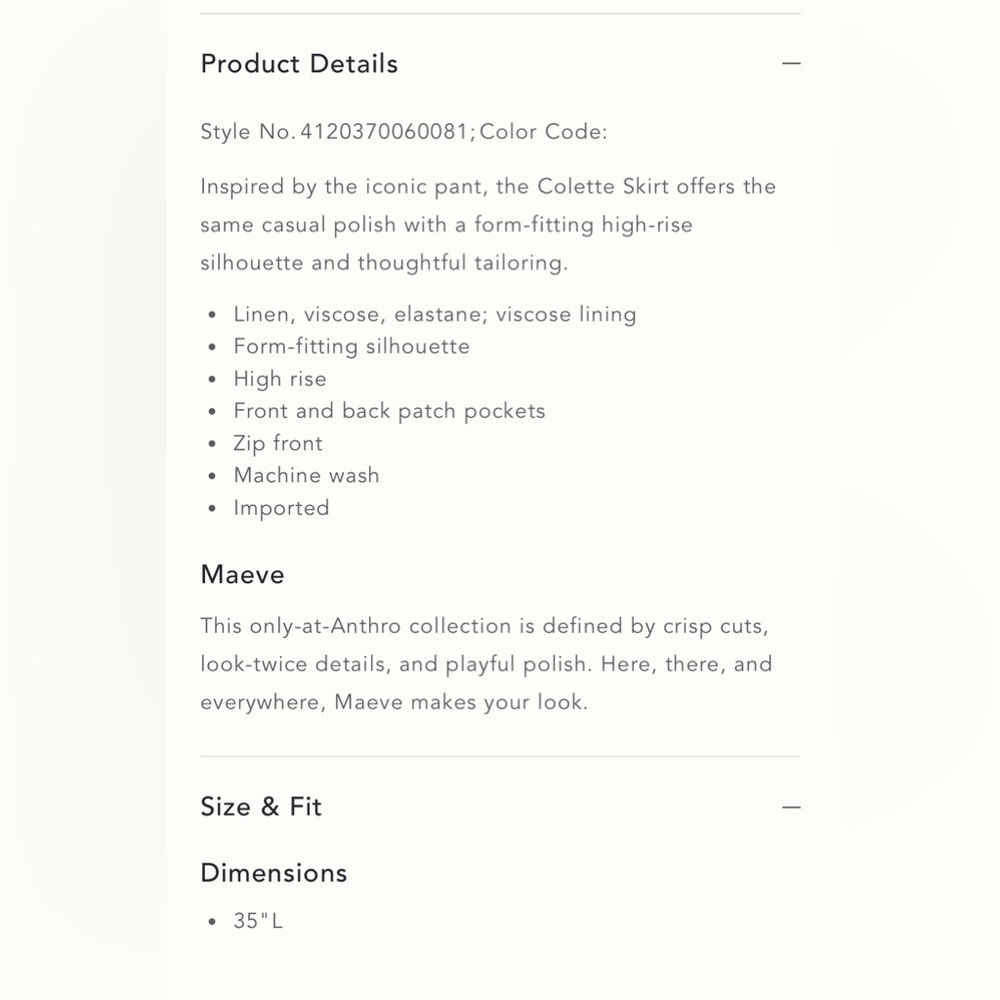Click the Form-fitting silhouette bullet
This screenshot has width=1000, height=1000.
tap(351, 346)
